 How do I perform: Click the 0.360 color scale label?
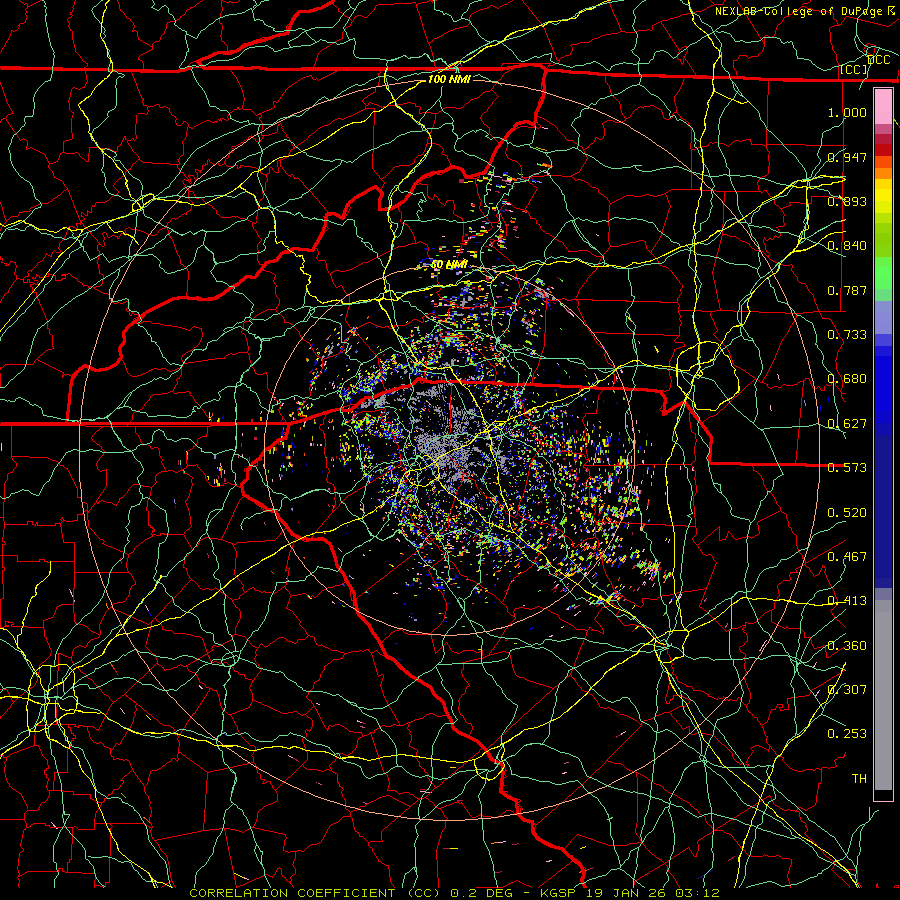point(847,646)
